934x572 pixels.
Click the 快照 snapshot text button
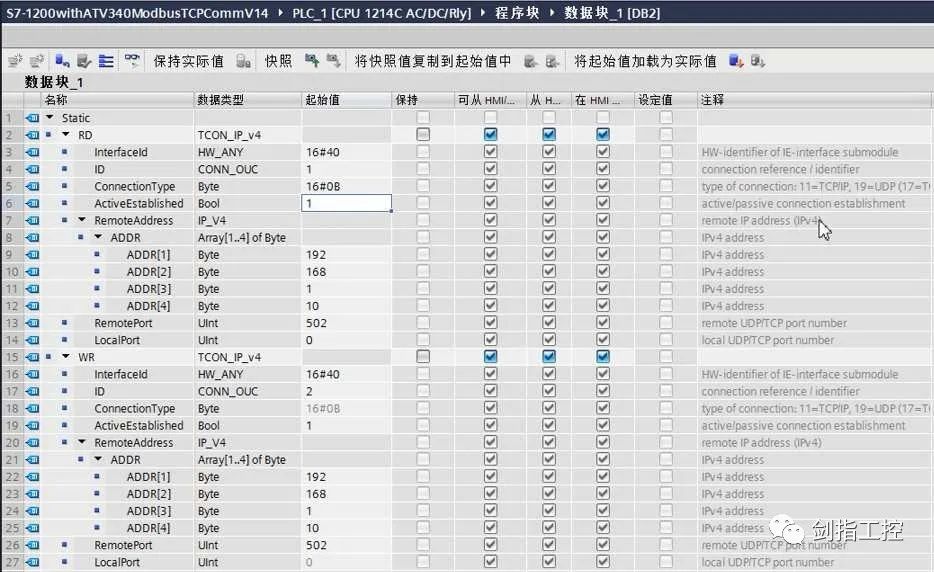(278, 61)
